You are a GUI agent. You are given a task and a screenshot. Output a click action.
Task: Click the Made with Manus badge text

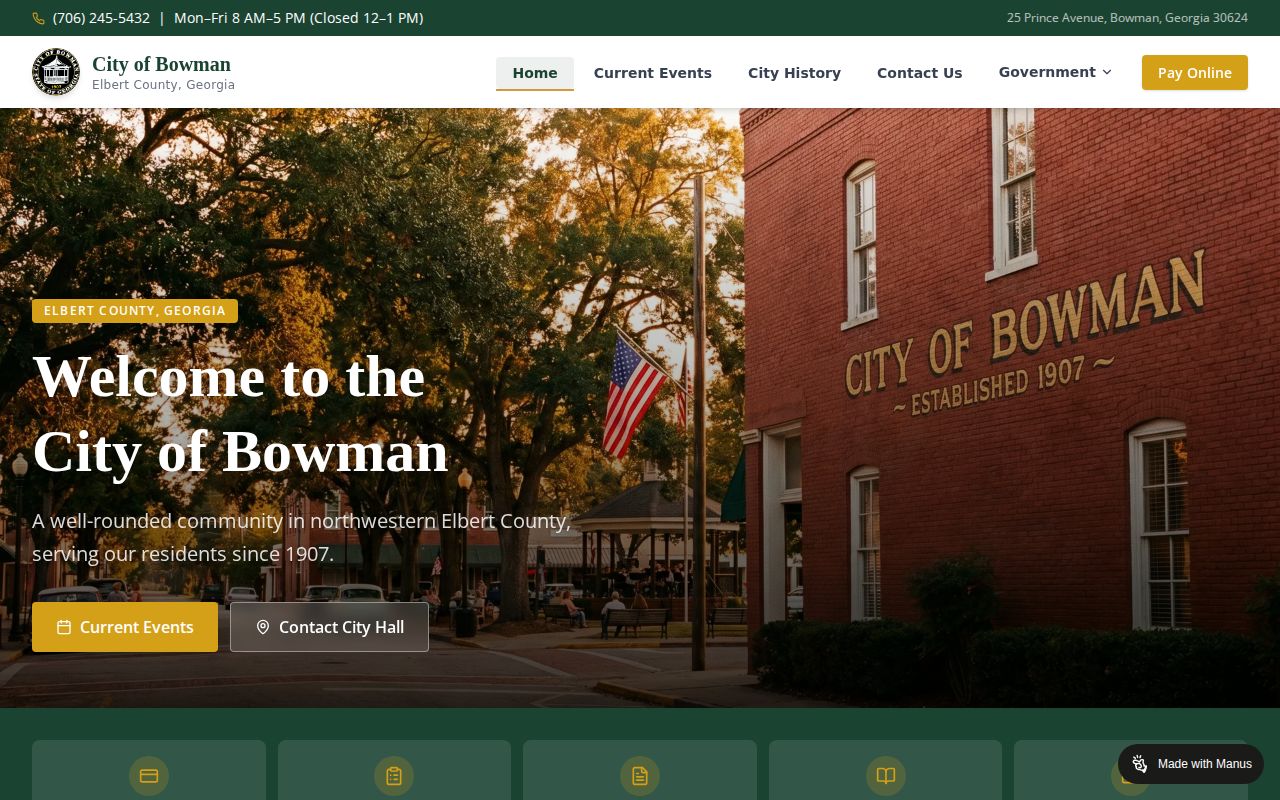click(1204, 764)
